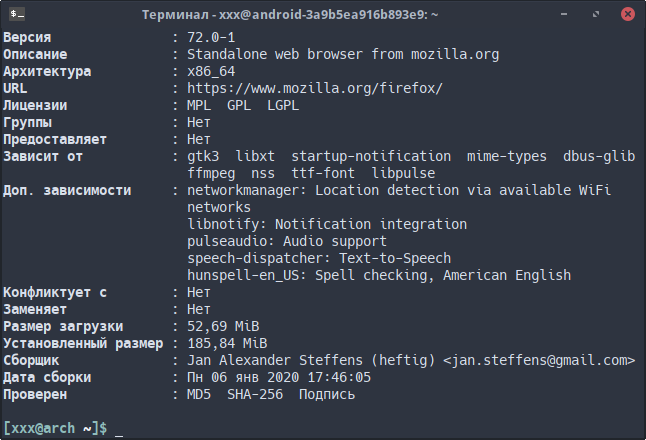
Task: Click the terminal icon in the title bar
Action: click(17, 14)
